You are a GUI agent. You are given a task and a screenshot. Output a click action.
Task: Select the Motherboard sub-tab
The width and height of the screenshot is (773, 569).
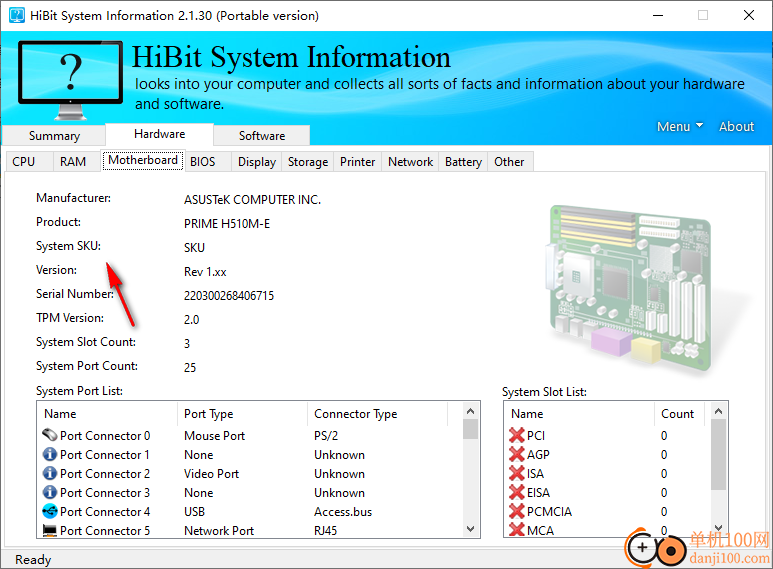tap(143, 160)
